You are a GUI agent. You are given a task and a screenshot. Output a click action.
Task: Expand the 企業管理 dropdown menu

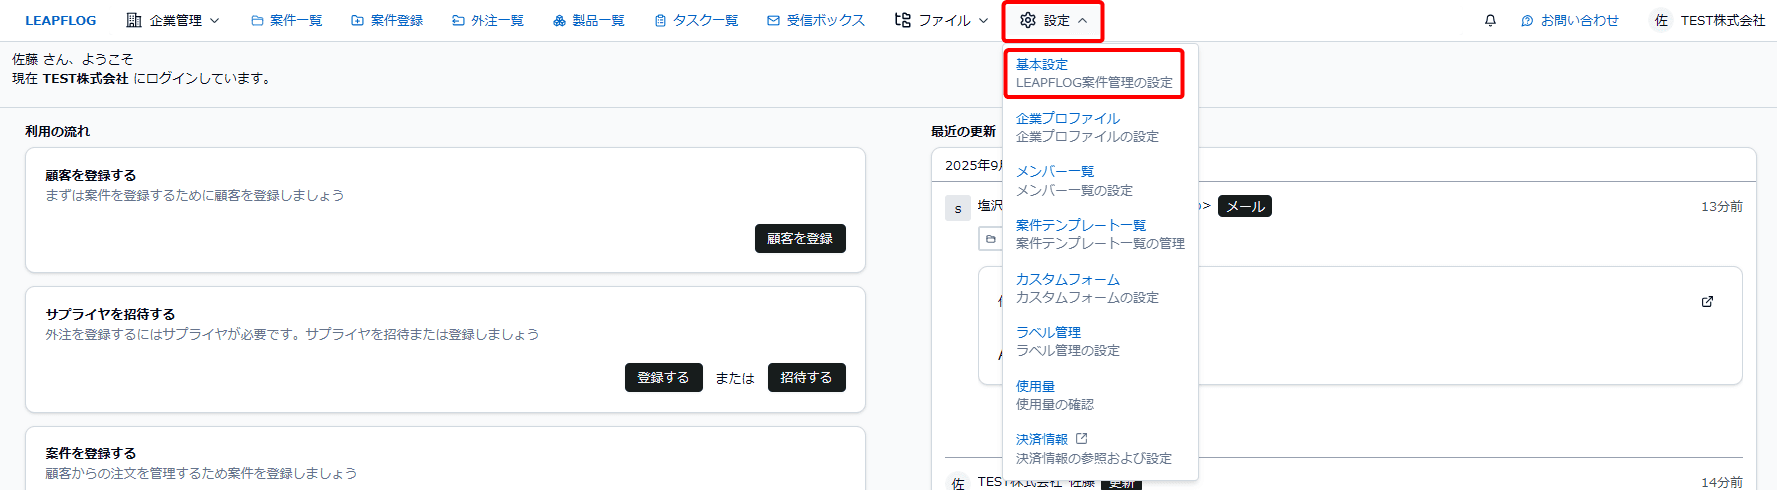point(173,20)
